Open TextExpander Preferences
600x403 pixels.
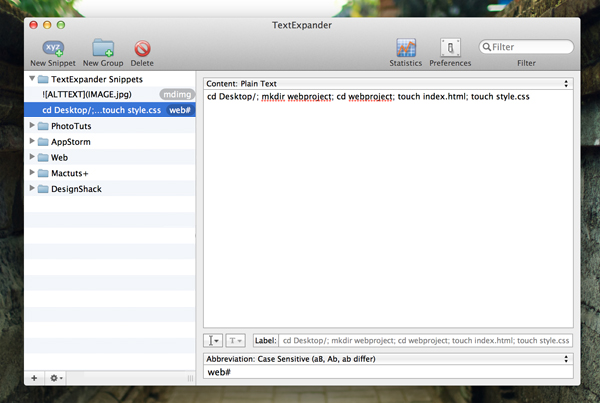click(450, 53)
